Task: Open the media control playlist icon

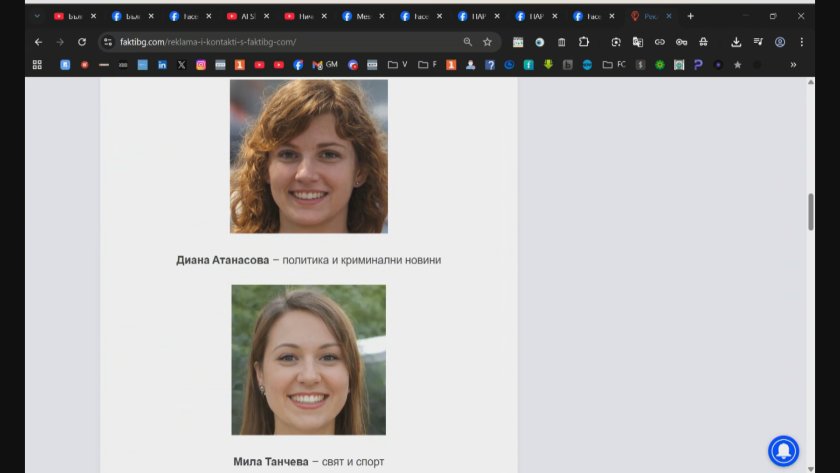Action: [x=758, y=42]
